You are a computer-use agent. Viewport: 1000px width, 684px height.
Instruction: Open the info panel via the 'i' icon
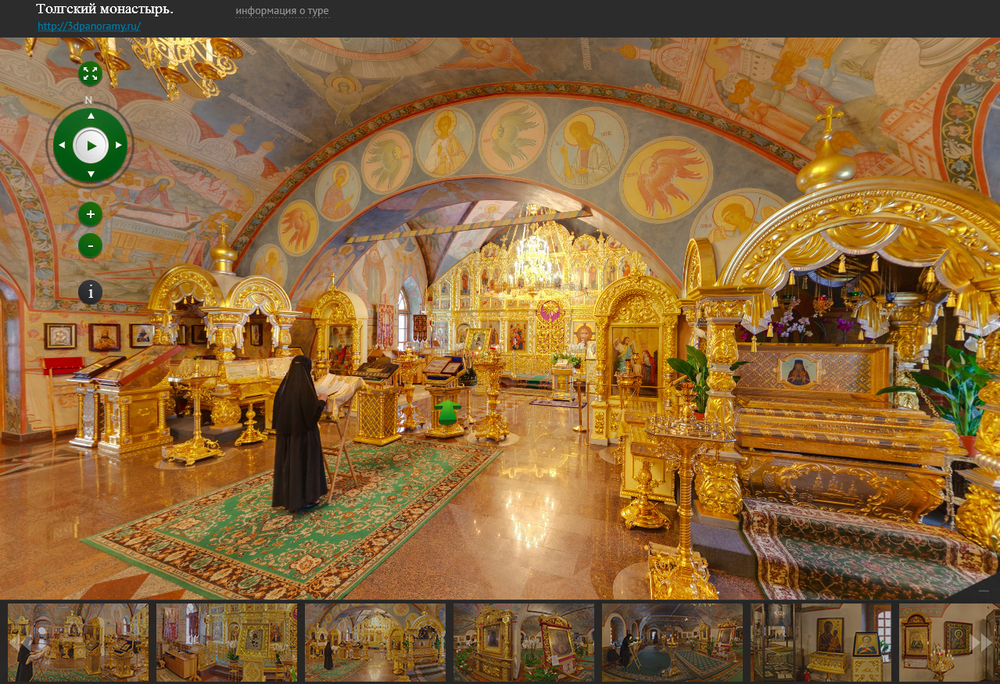click(x=90, y=293)
